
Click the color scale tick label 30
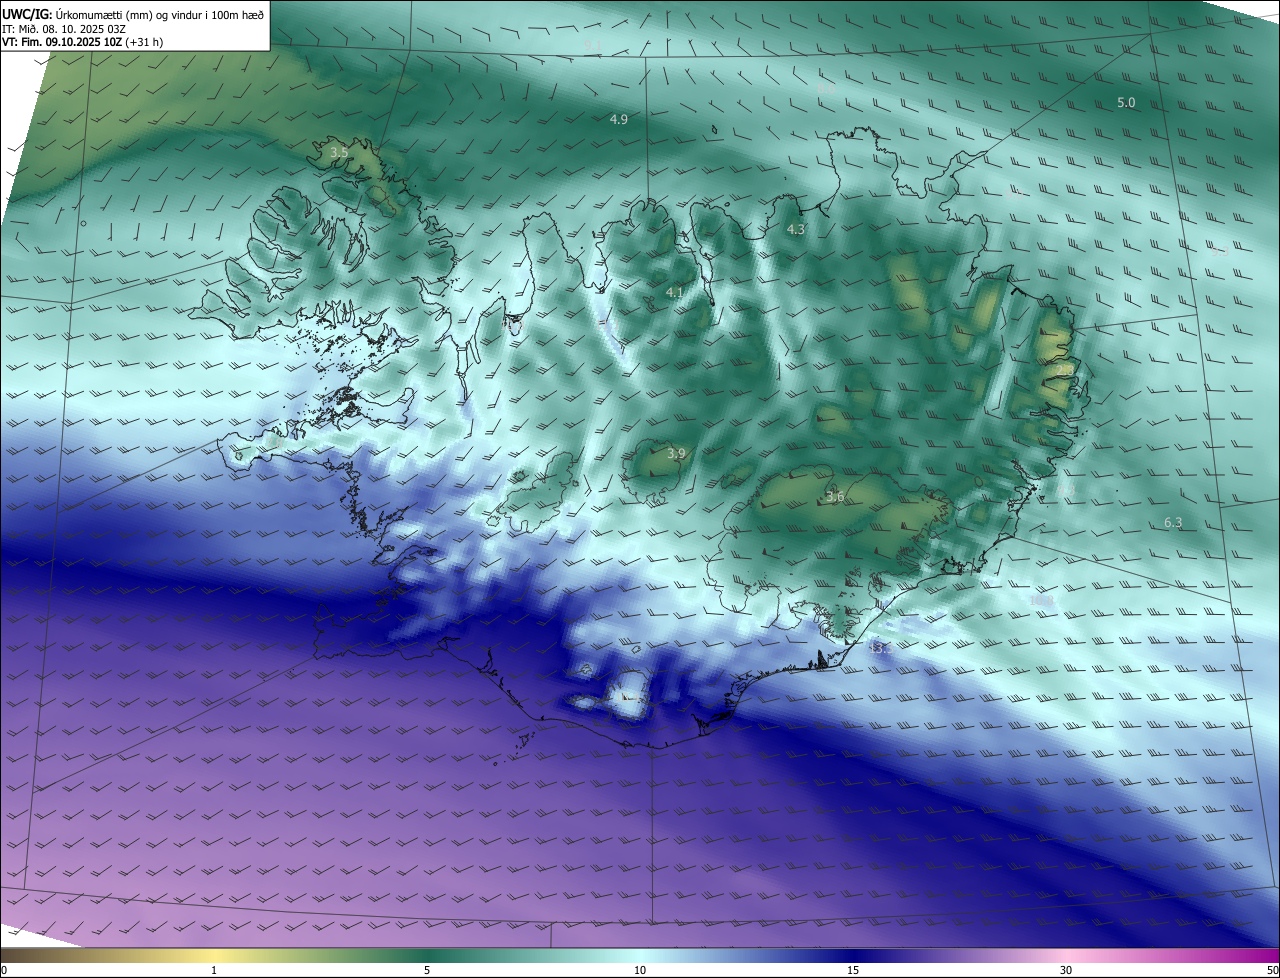[x=1066, y=970]
